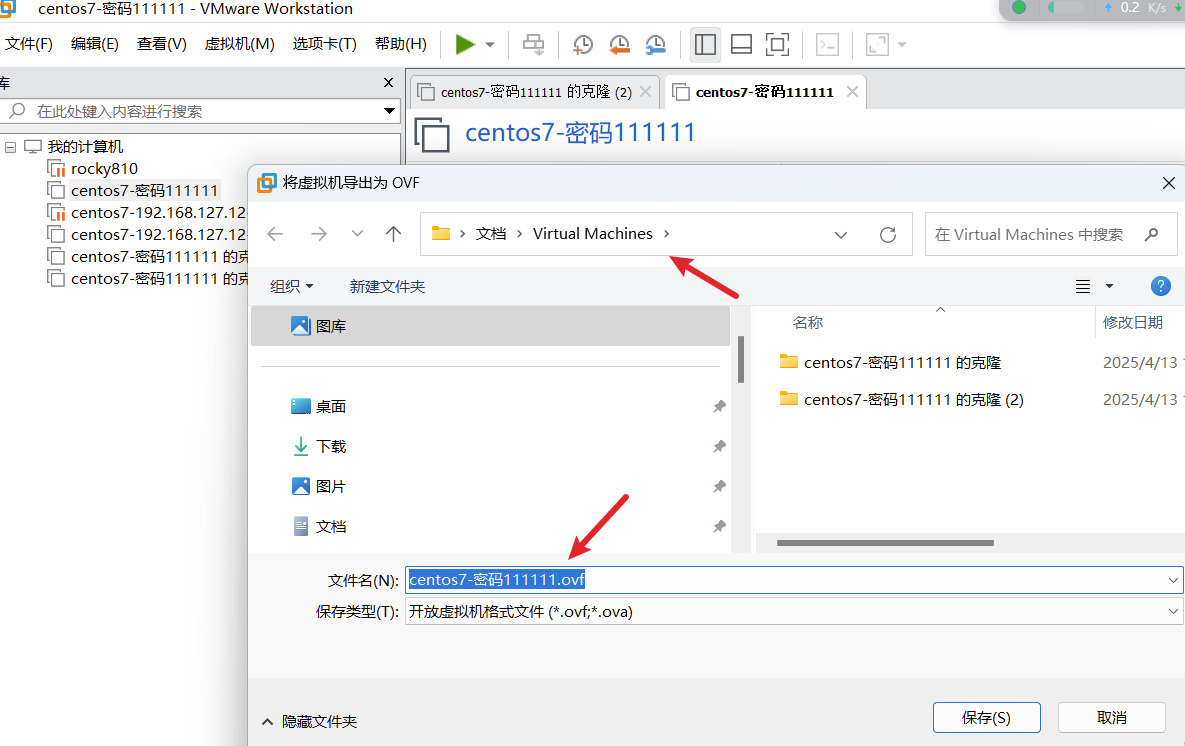Click the dialog forward navigation arrow
The height and width of the screenshot is (746, 1185).
(319, 234)
